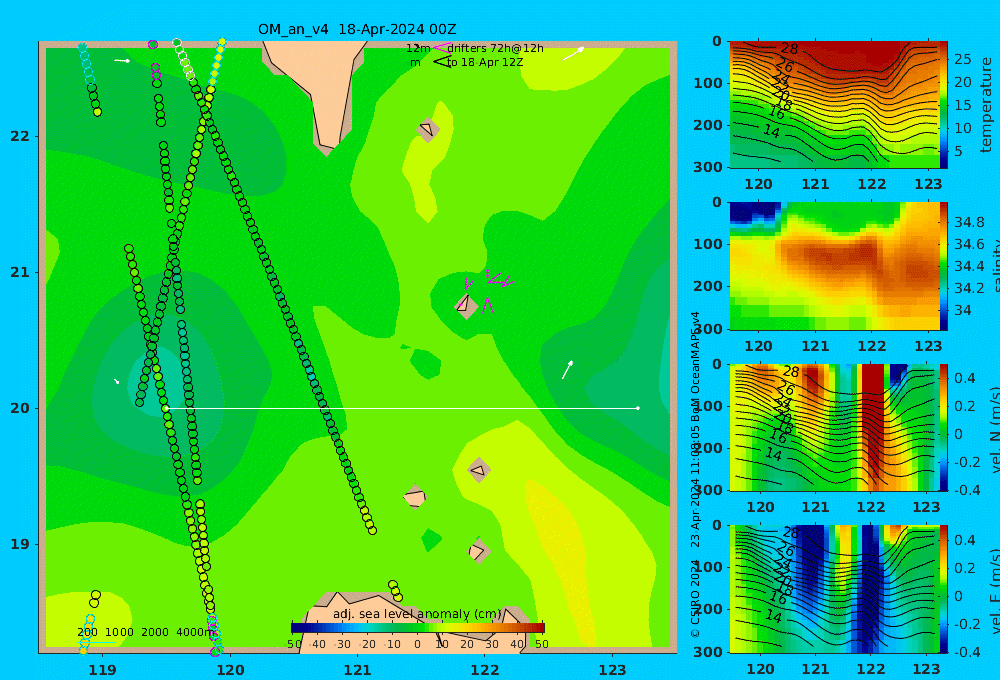Click longitude label 119 on the map axis
Screen dimensions: 1000x680
click(103, 670)
